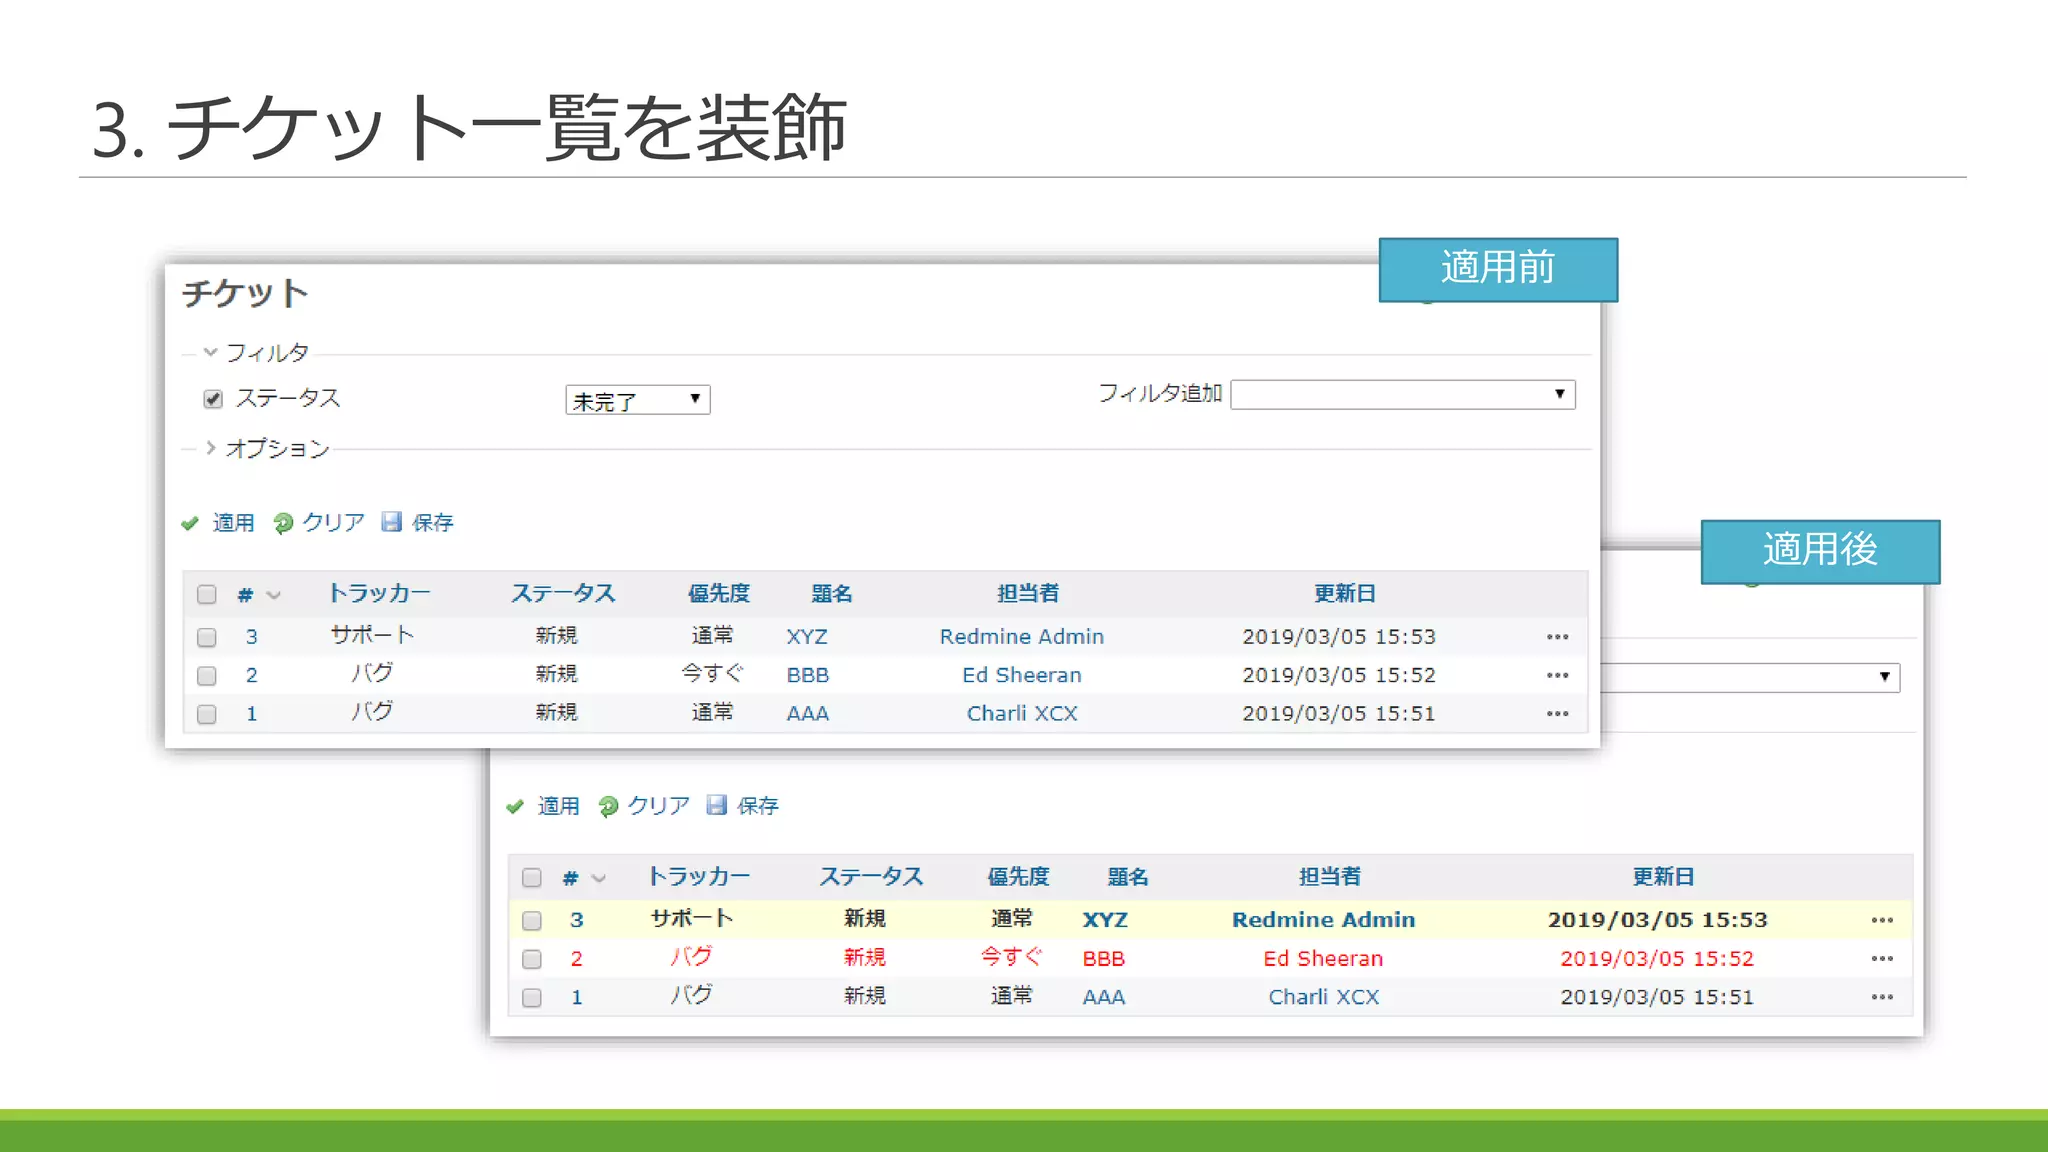Open the filter dropdown in after panel

click(x=1750, y=677)
